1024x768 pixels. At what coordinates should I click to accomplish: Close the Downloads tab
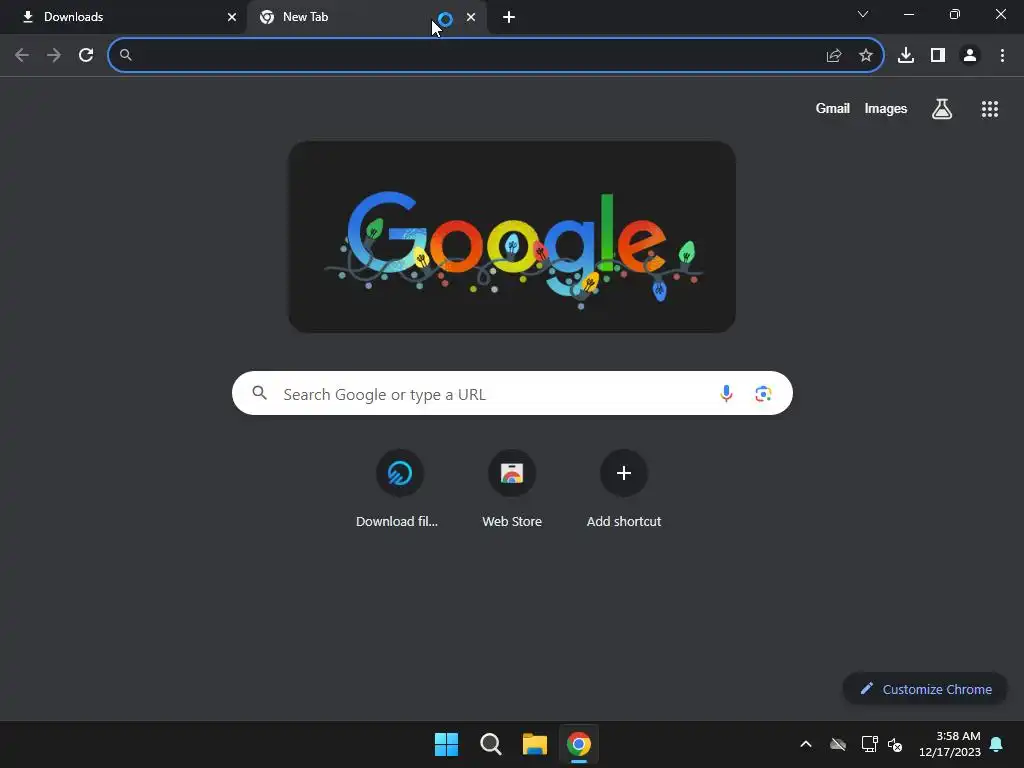[x=232, y=17]
